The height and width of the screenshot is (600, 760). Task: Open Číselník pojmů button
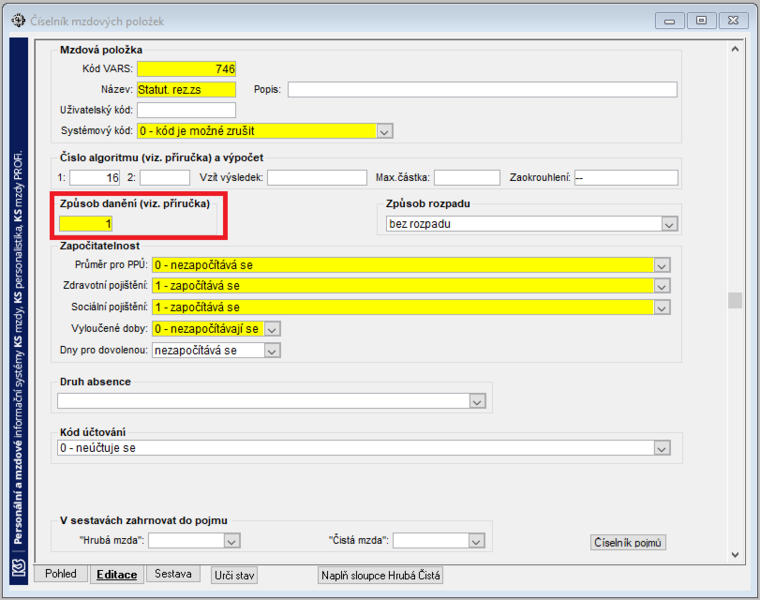coord(628,542)
